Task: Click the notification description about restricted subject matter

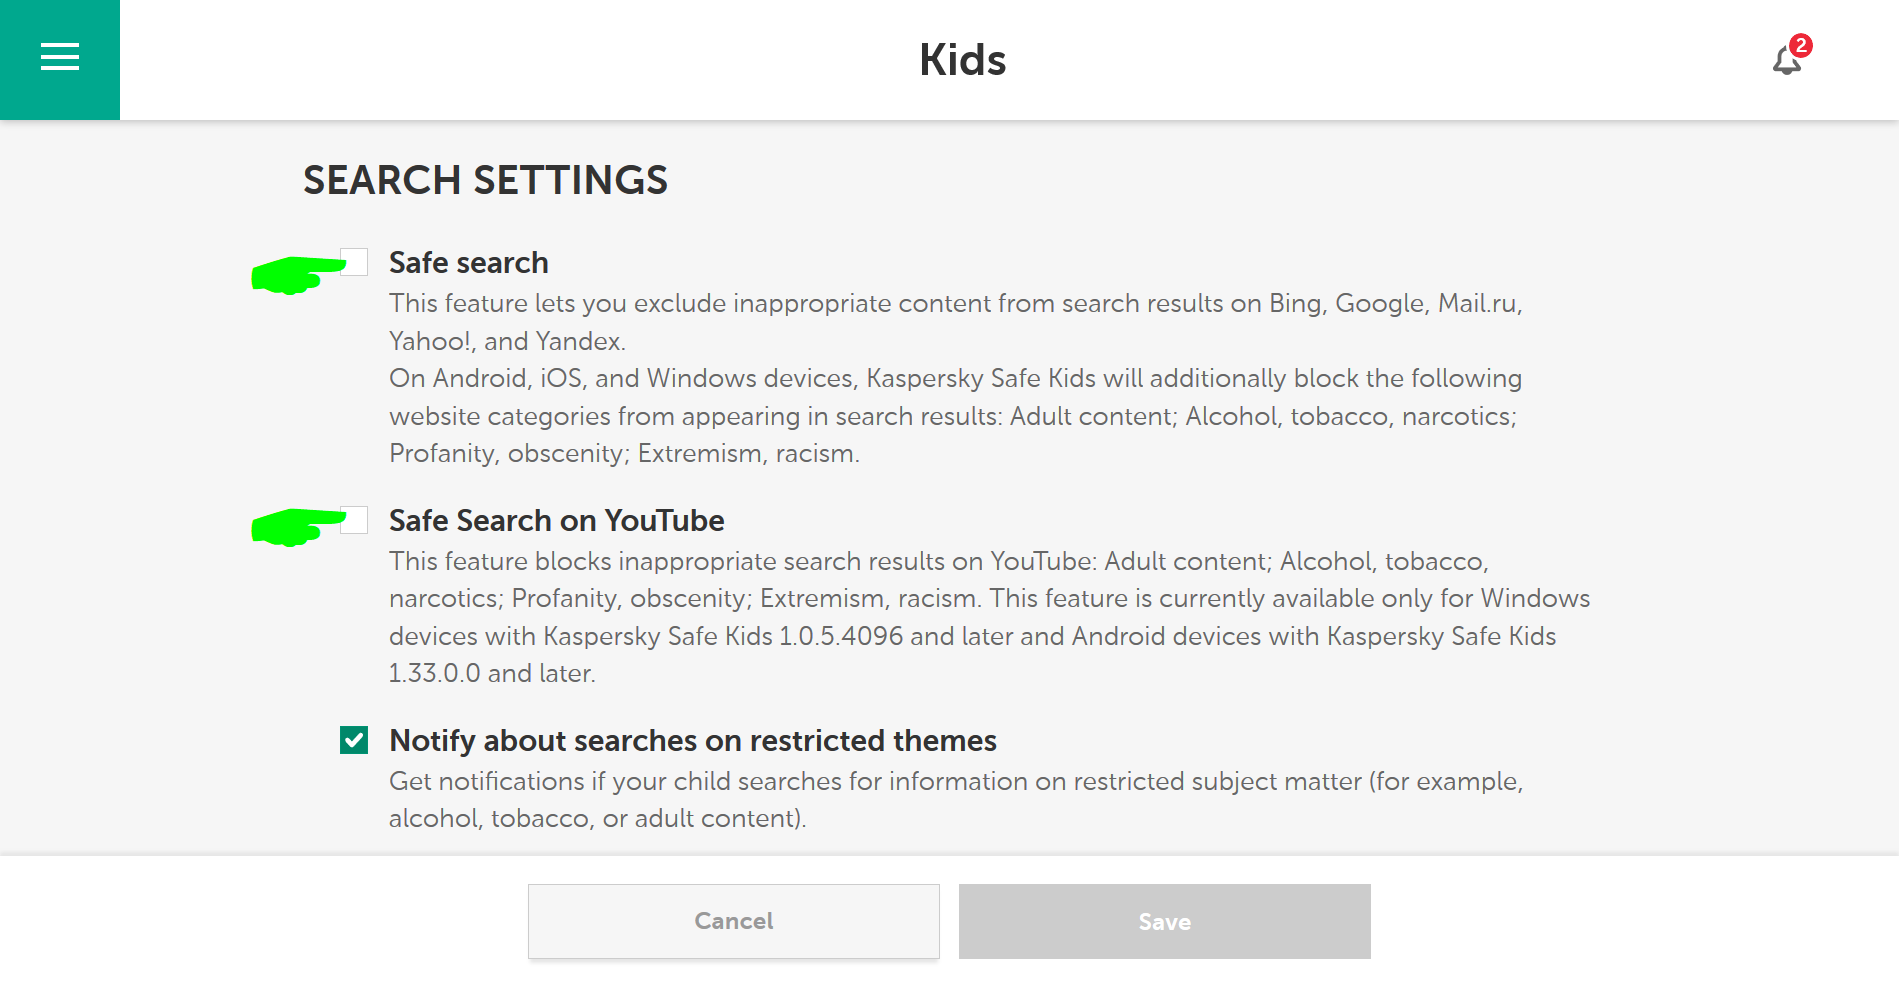Action: [x=956, y=800]
